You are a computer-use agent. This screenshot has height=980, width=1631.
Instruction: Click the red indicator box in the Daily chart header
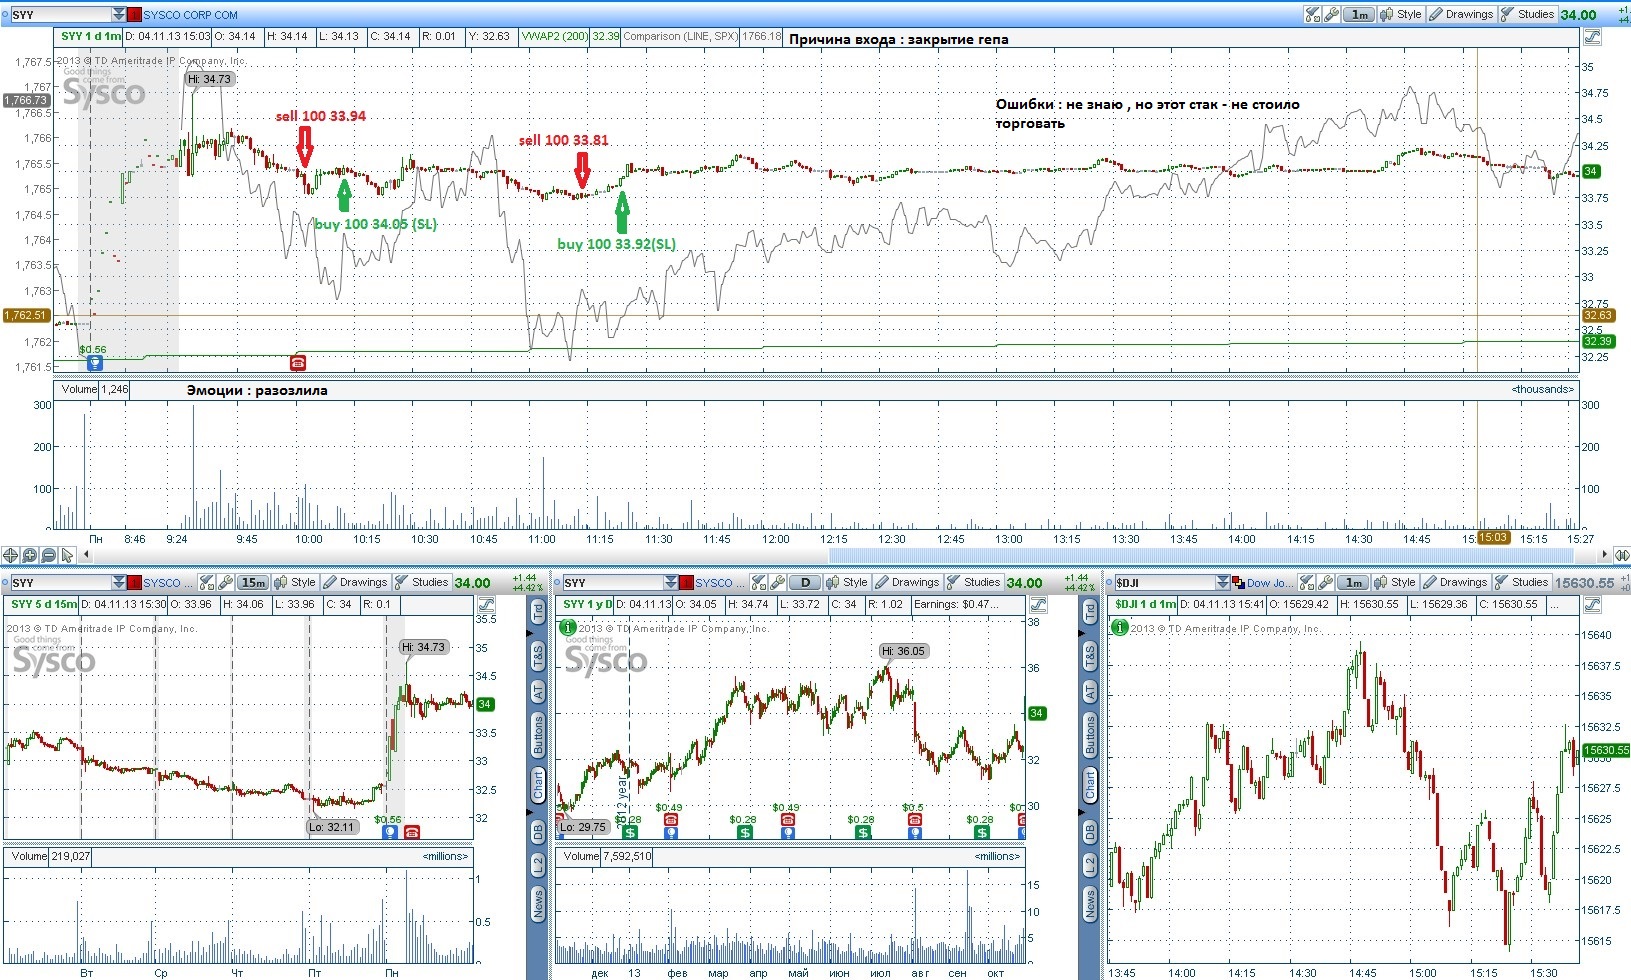[686, 583]
